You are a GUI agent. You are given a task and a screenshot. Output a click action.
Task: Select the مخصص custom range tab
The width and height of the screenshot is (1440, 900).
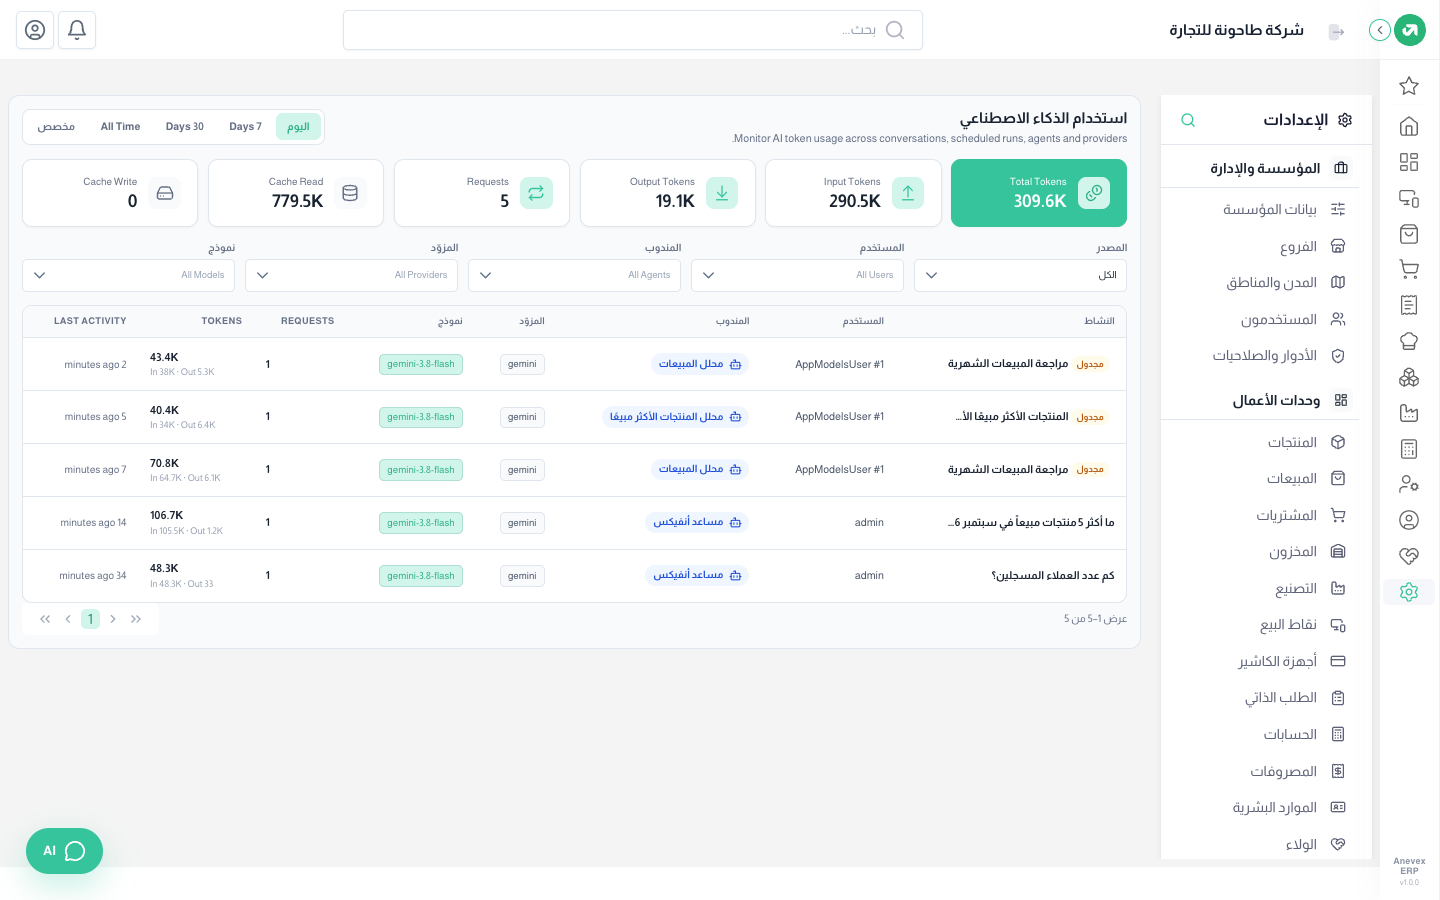[56, 127]
